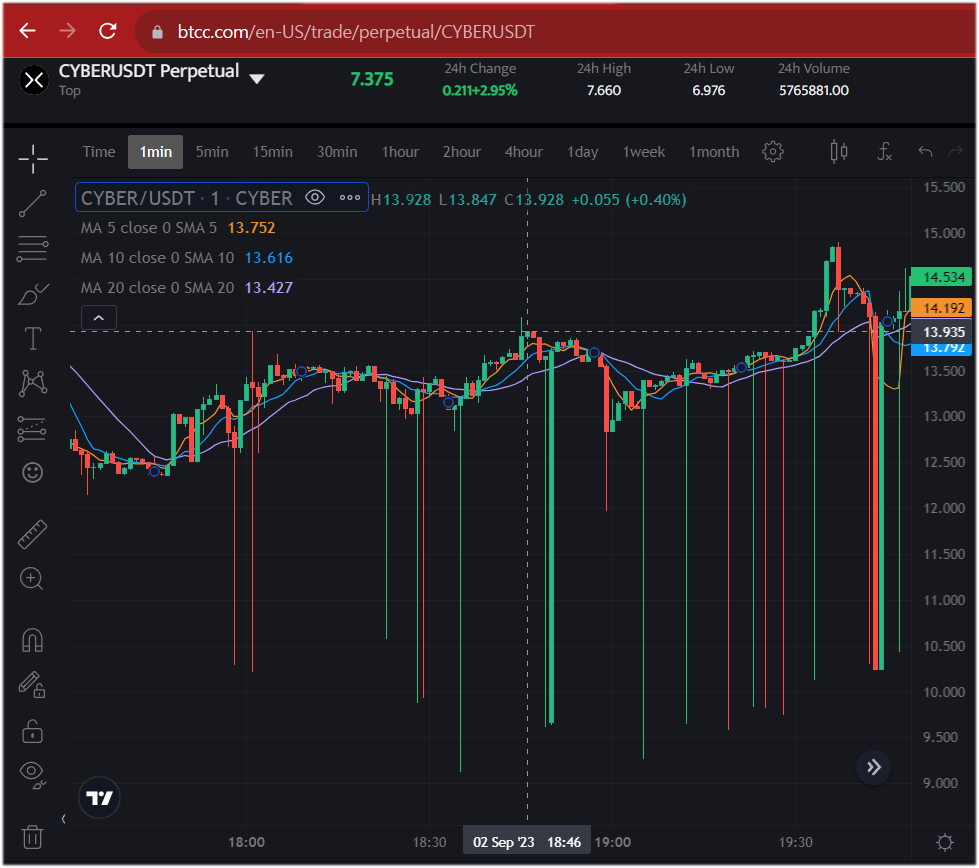Pick the ruler measure tool
This screenshot has height=868, width=979.
(x=33, y=534)
